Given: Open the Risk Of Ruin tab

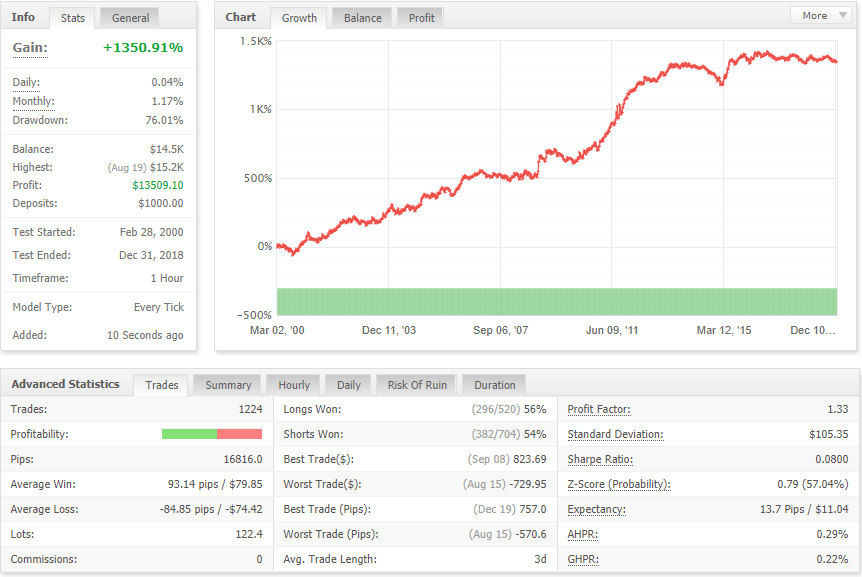Looking at the screenshot, I should click(x=417, y=385).
